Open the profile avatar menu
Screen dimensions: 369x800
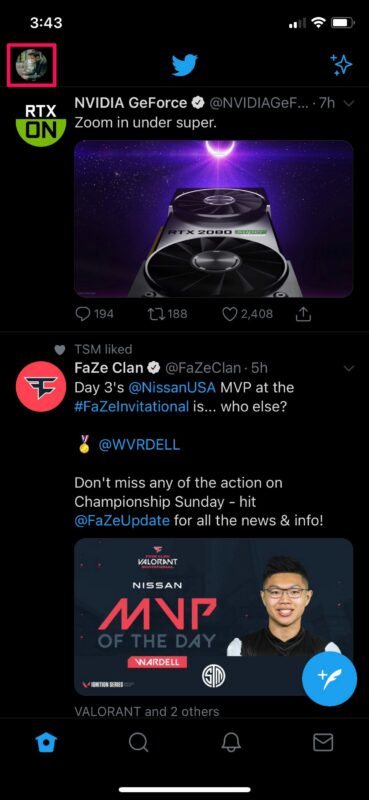click(31, 65)
